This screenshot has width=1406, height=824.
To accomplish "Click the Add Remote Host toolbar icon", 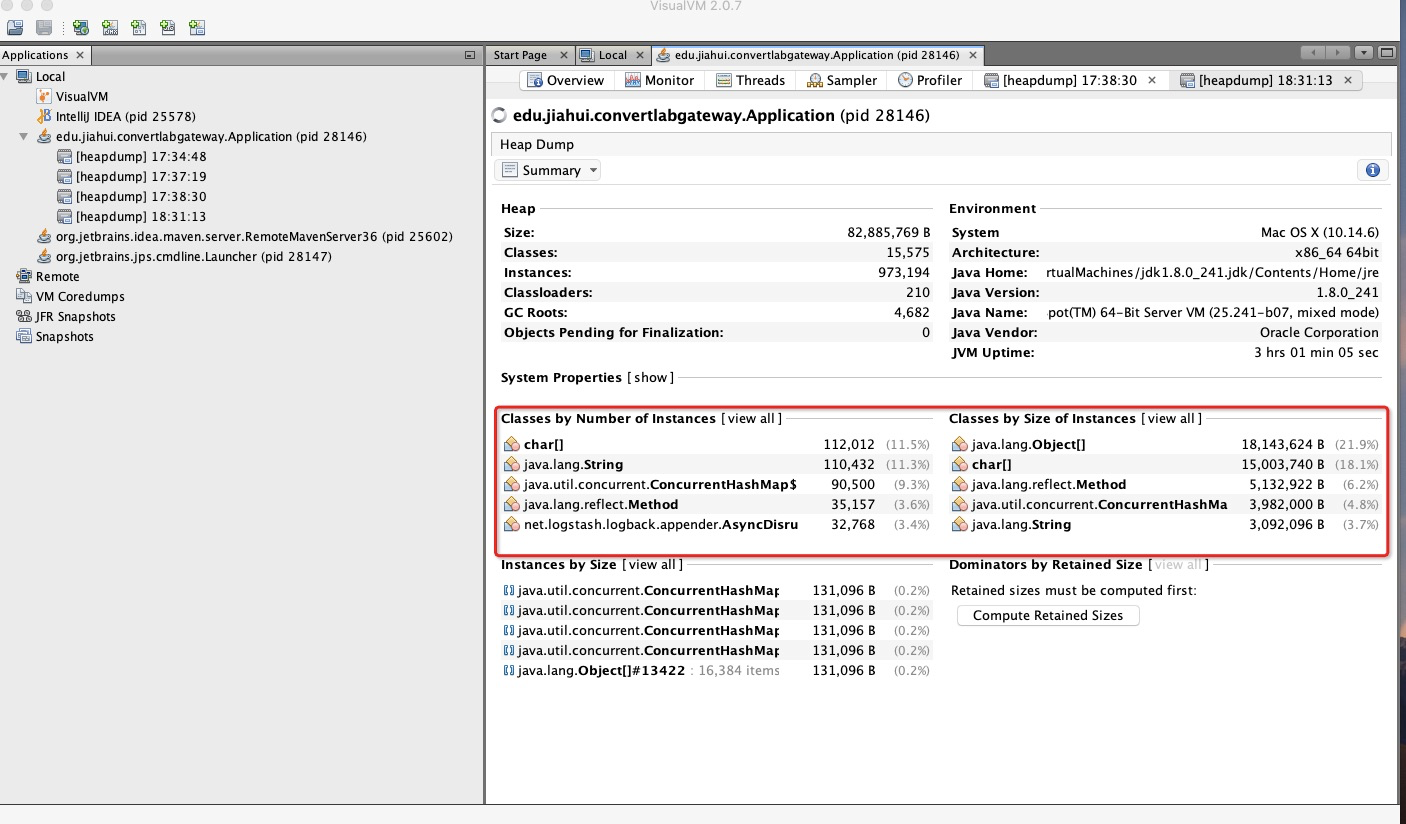I will (x=81, y=27).
